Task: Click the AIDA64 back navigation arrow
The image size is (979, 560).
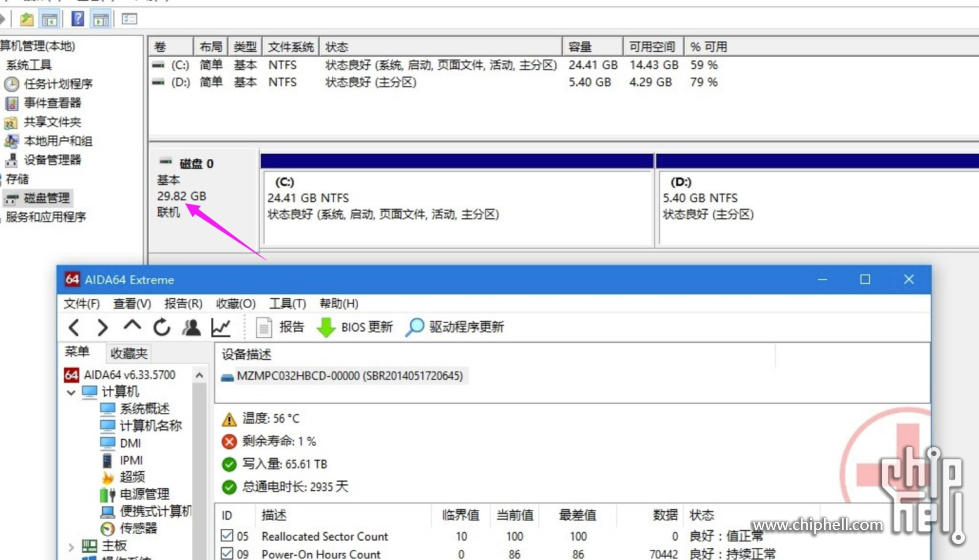Action: click(74, 327)
